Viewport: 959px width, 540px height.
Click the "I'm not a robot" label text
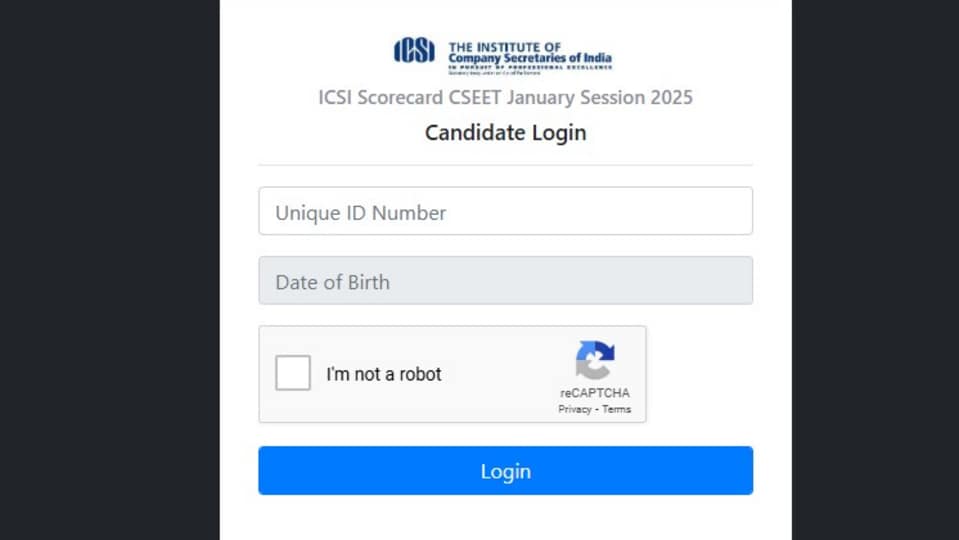383,374
